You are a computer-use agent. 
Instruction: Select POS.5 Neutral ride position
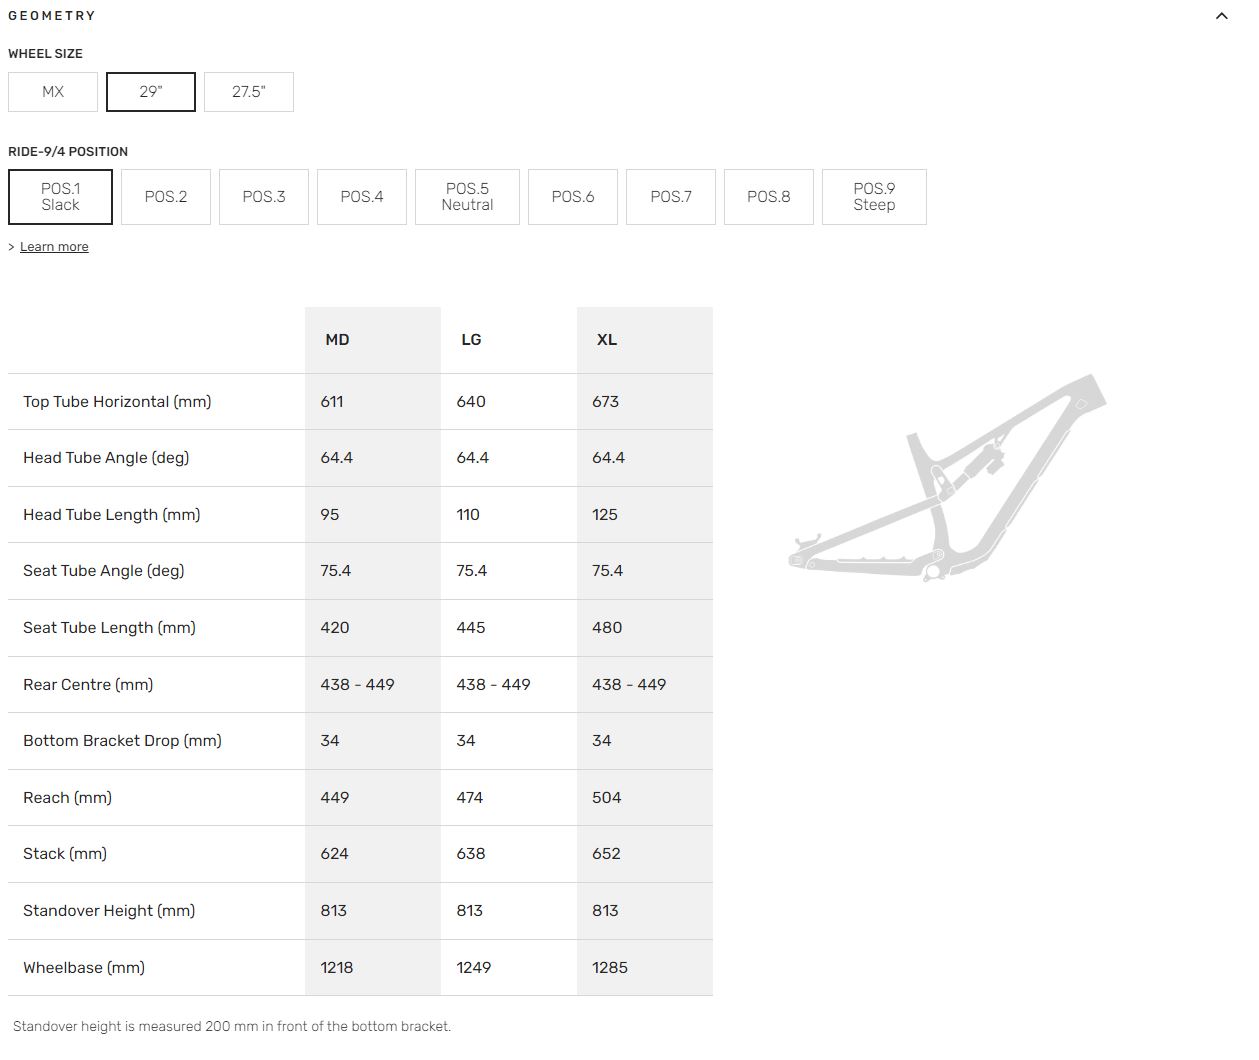[x=467, y=197]
